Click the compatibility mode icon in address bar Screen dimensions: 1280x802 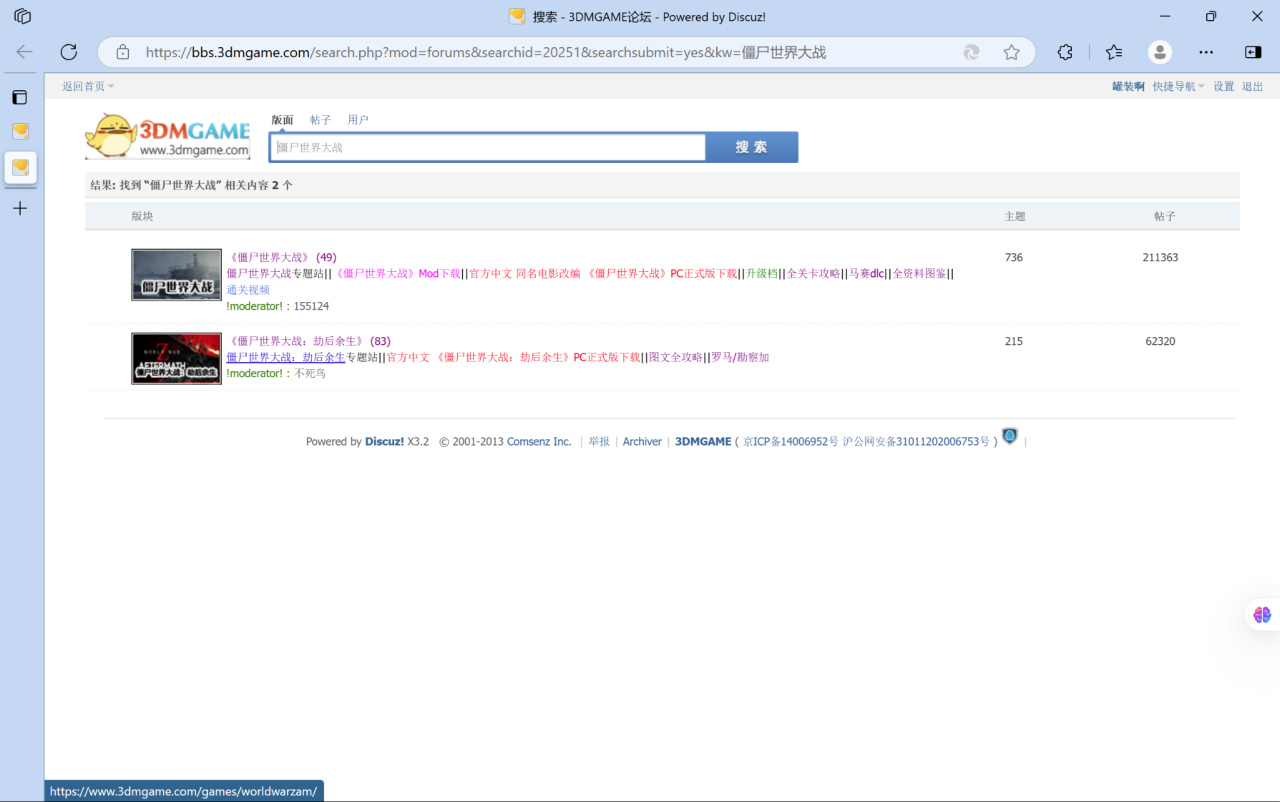point(970,52)
